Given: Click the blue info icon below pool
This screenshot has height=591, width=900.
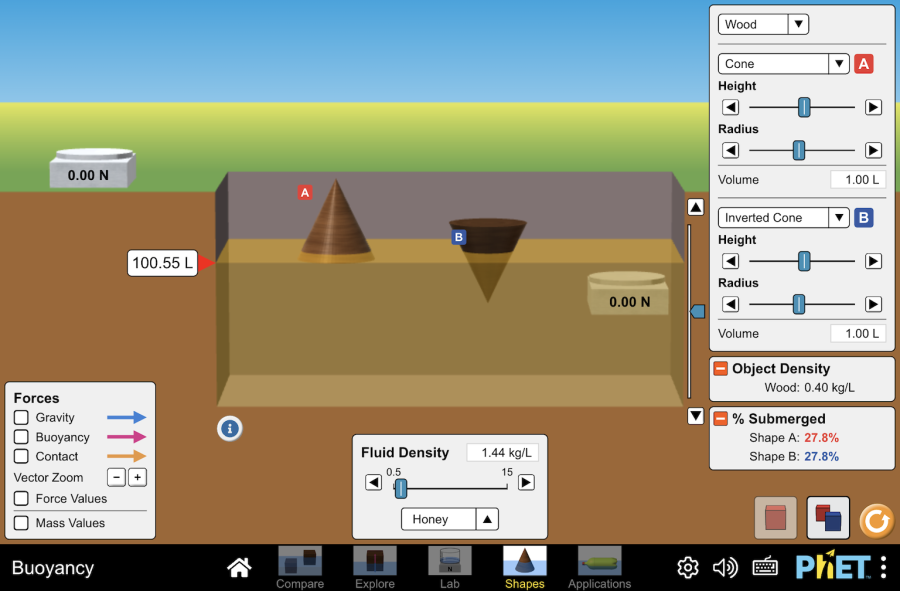Looking at the screenshot, I should point(230,429).
